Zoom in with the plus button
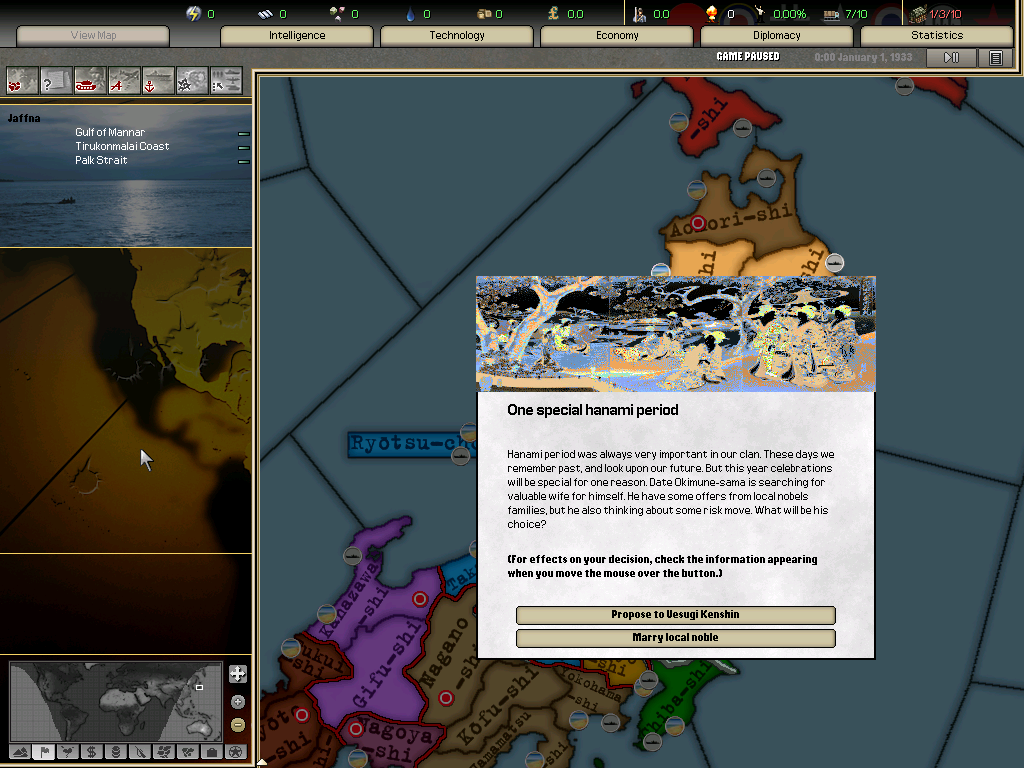1024x768 pixels. tap(238, 701)
